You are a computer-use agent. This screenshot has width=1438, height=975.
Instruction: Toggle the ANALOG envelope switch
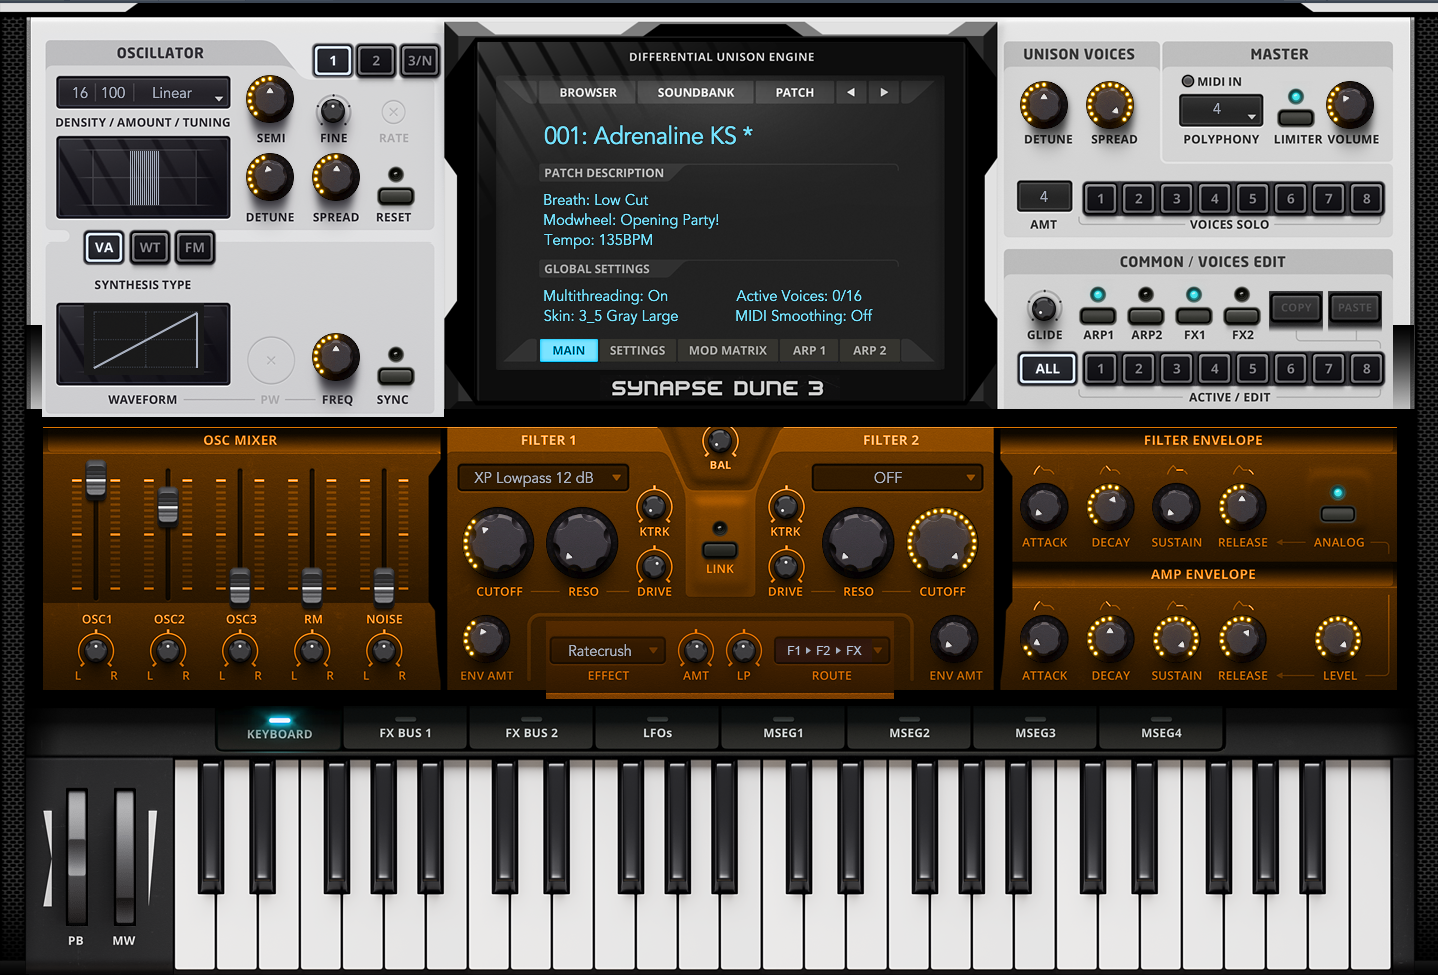point(1338,514)
